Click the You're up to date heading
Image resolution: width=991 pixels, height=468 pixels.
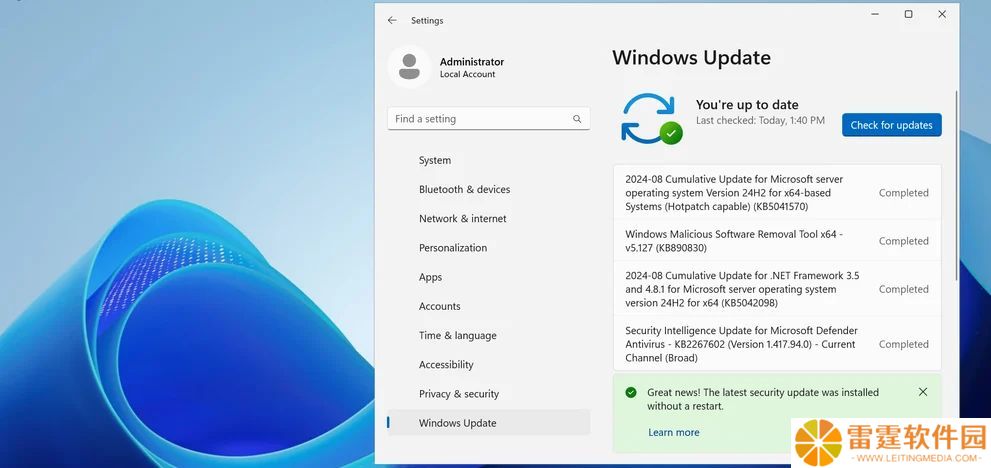click(x=747, y=105)
